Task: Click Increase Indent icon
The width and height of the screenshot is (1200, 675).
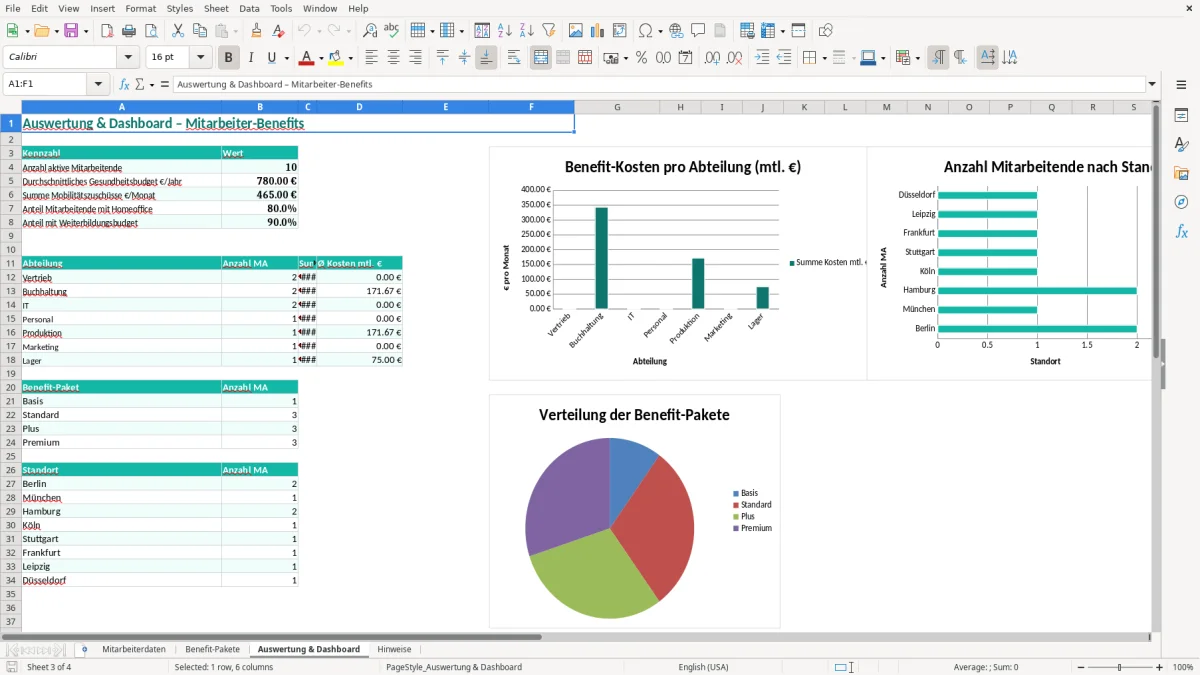Action: [762, 58]
